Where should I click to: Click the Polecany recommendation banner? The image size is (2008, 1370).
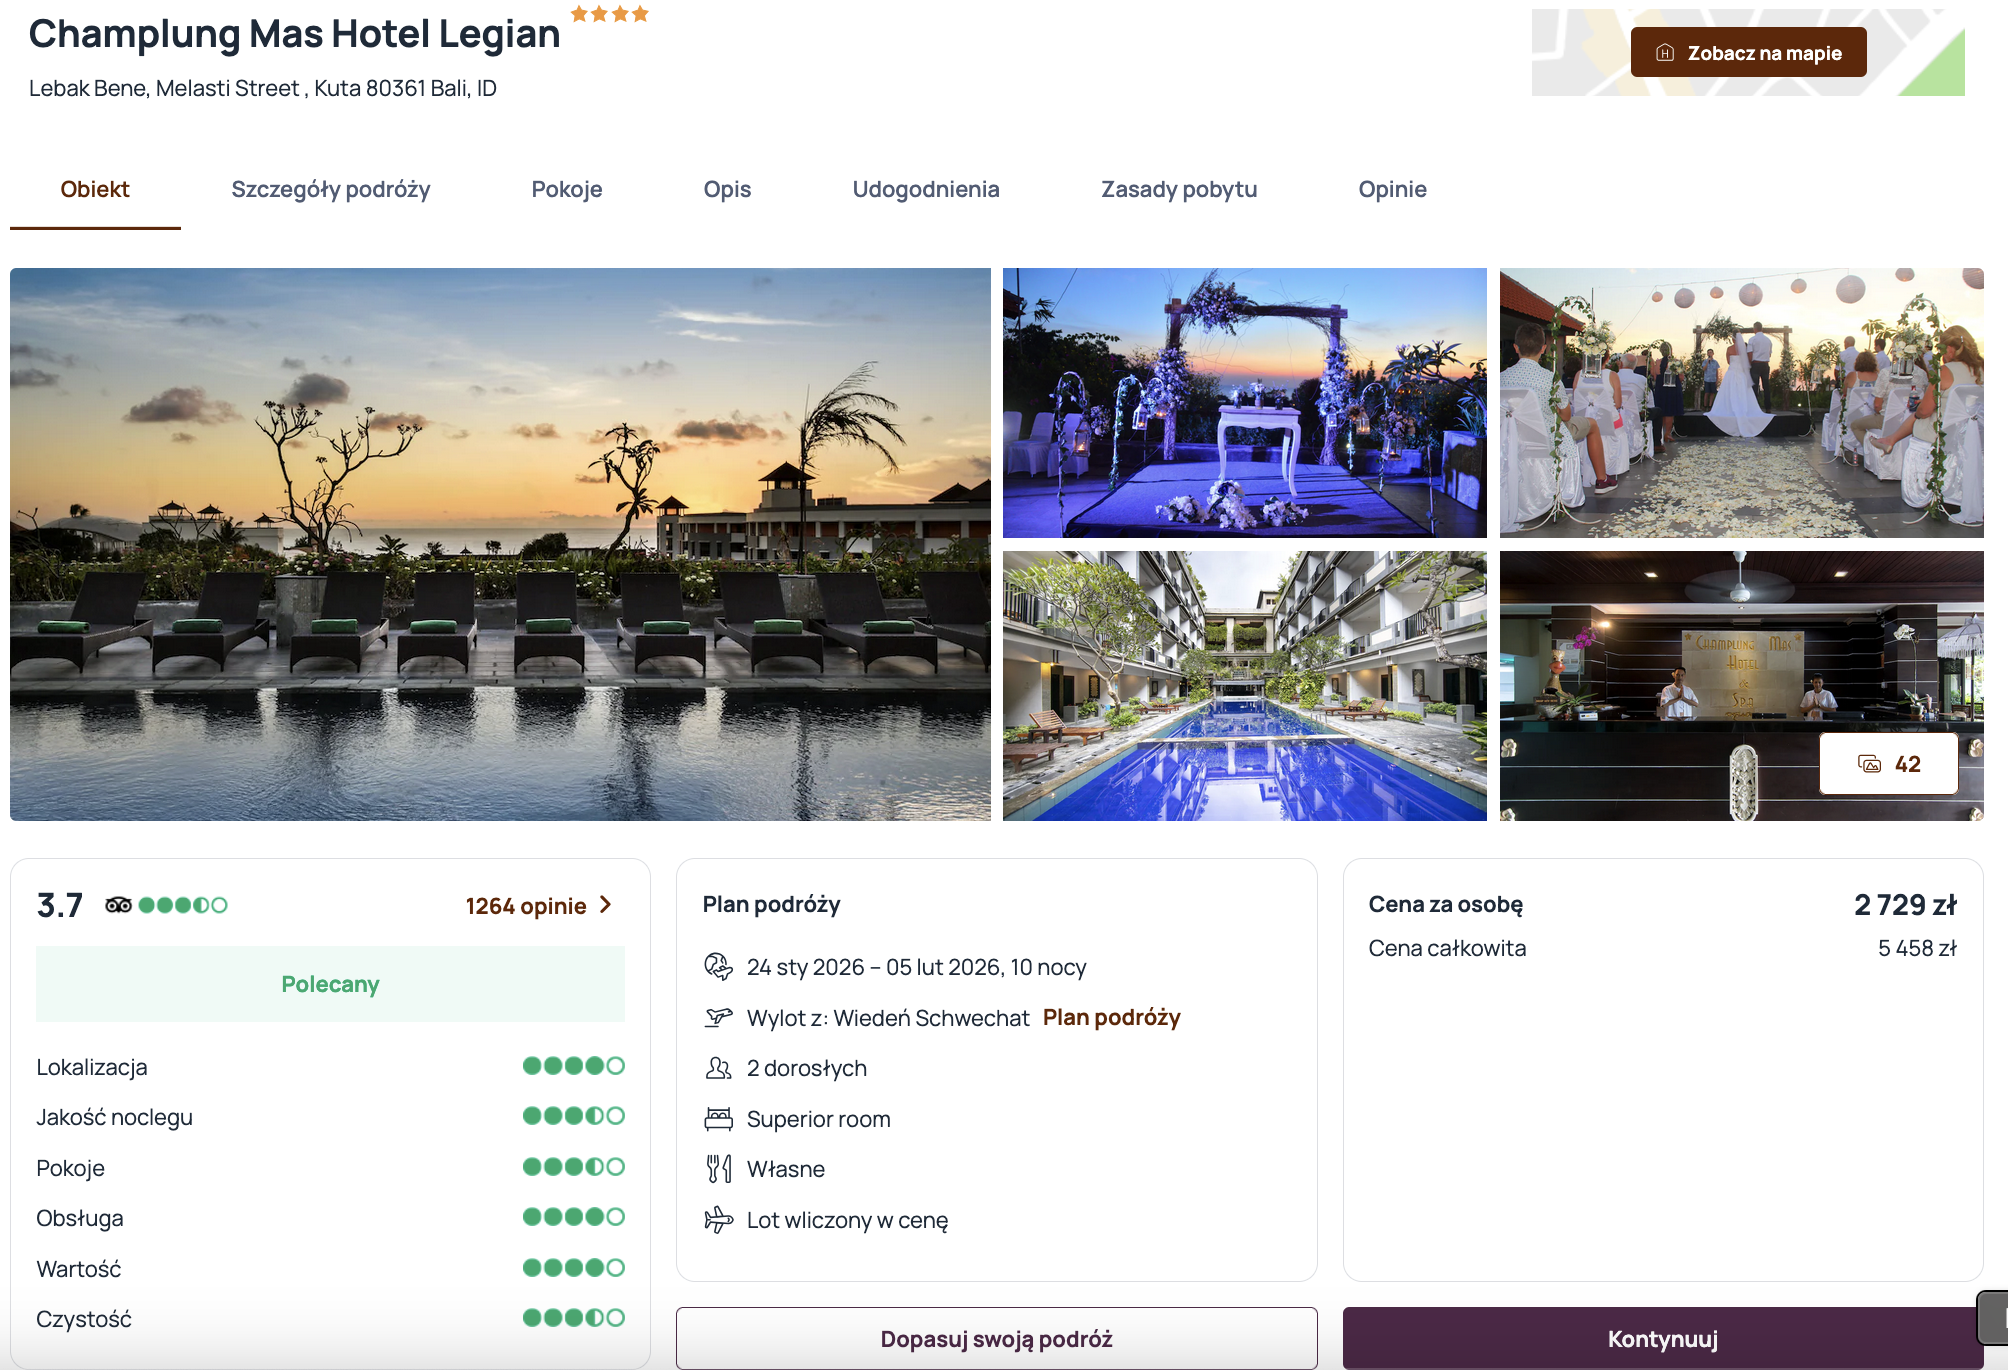click(x=330, y=984)
